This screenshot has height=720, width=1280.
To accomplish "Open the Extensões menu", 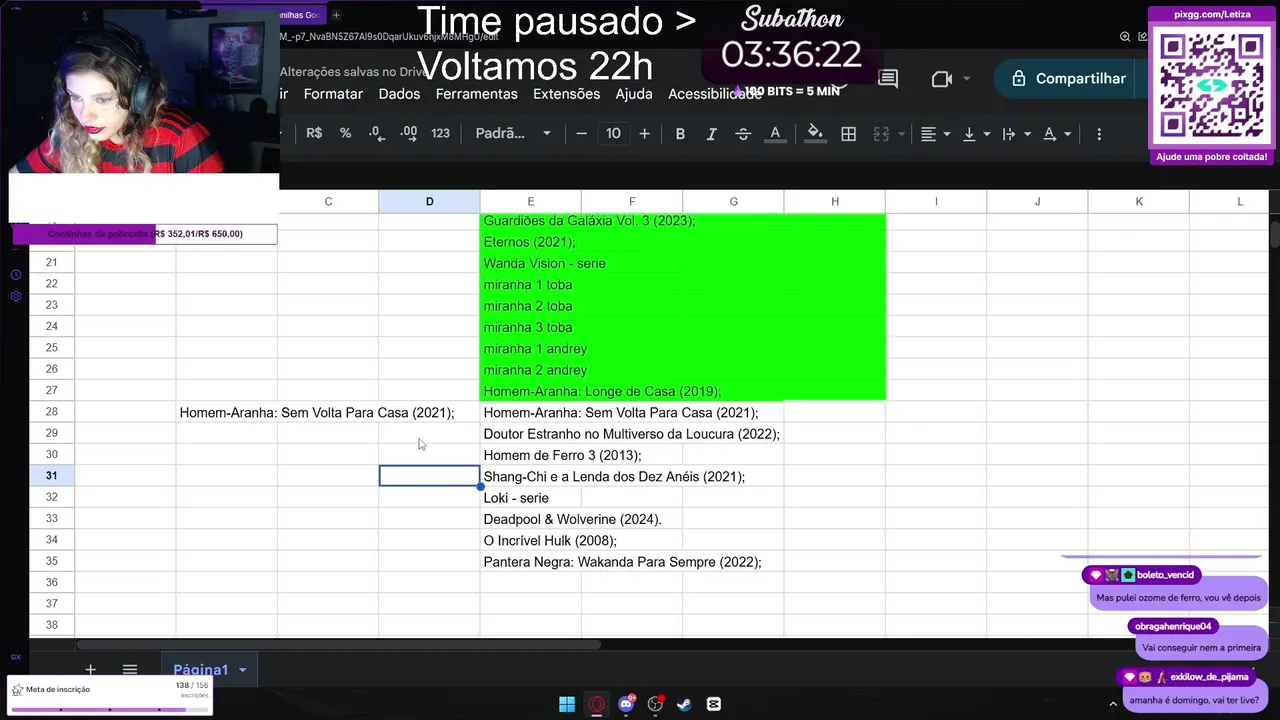I will (566, 93).
